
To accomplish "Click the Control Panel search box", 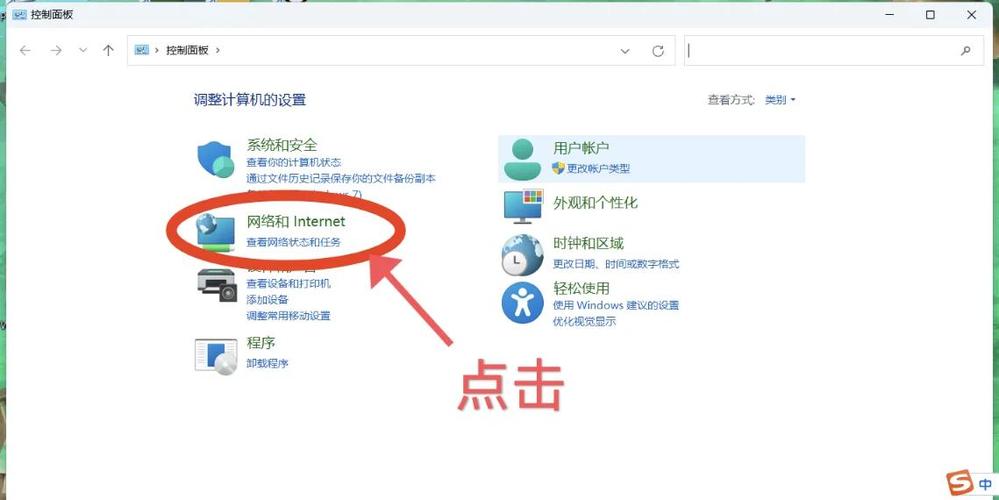I will click(820, 51).
